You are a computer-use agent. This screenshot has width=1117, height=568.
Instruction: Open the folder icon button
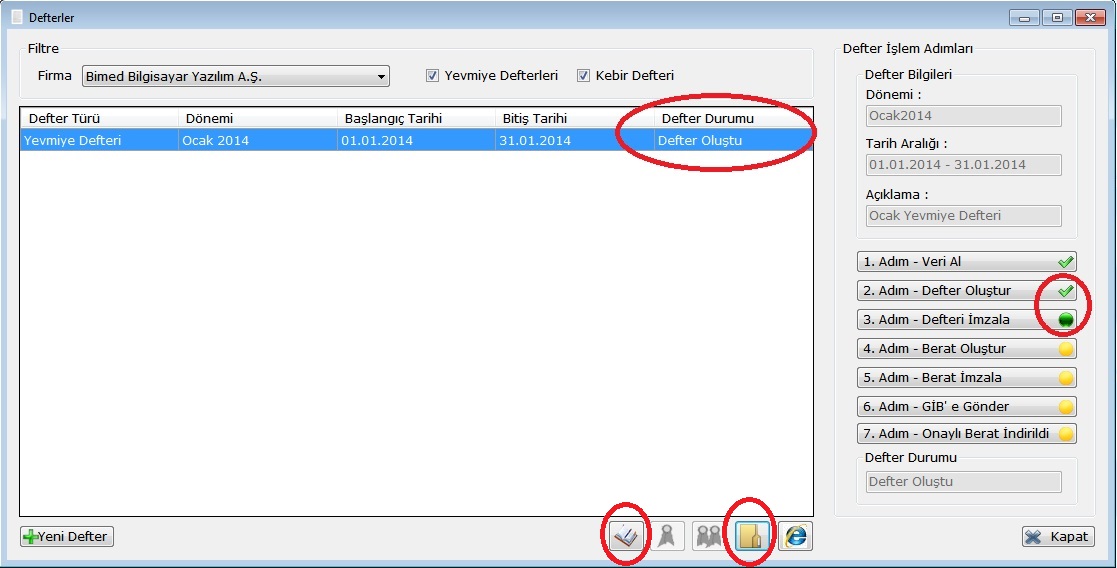click(752, 536)
